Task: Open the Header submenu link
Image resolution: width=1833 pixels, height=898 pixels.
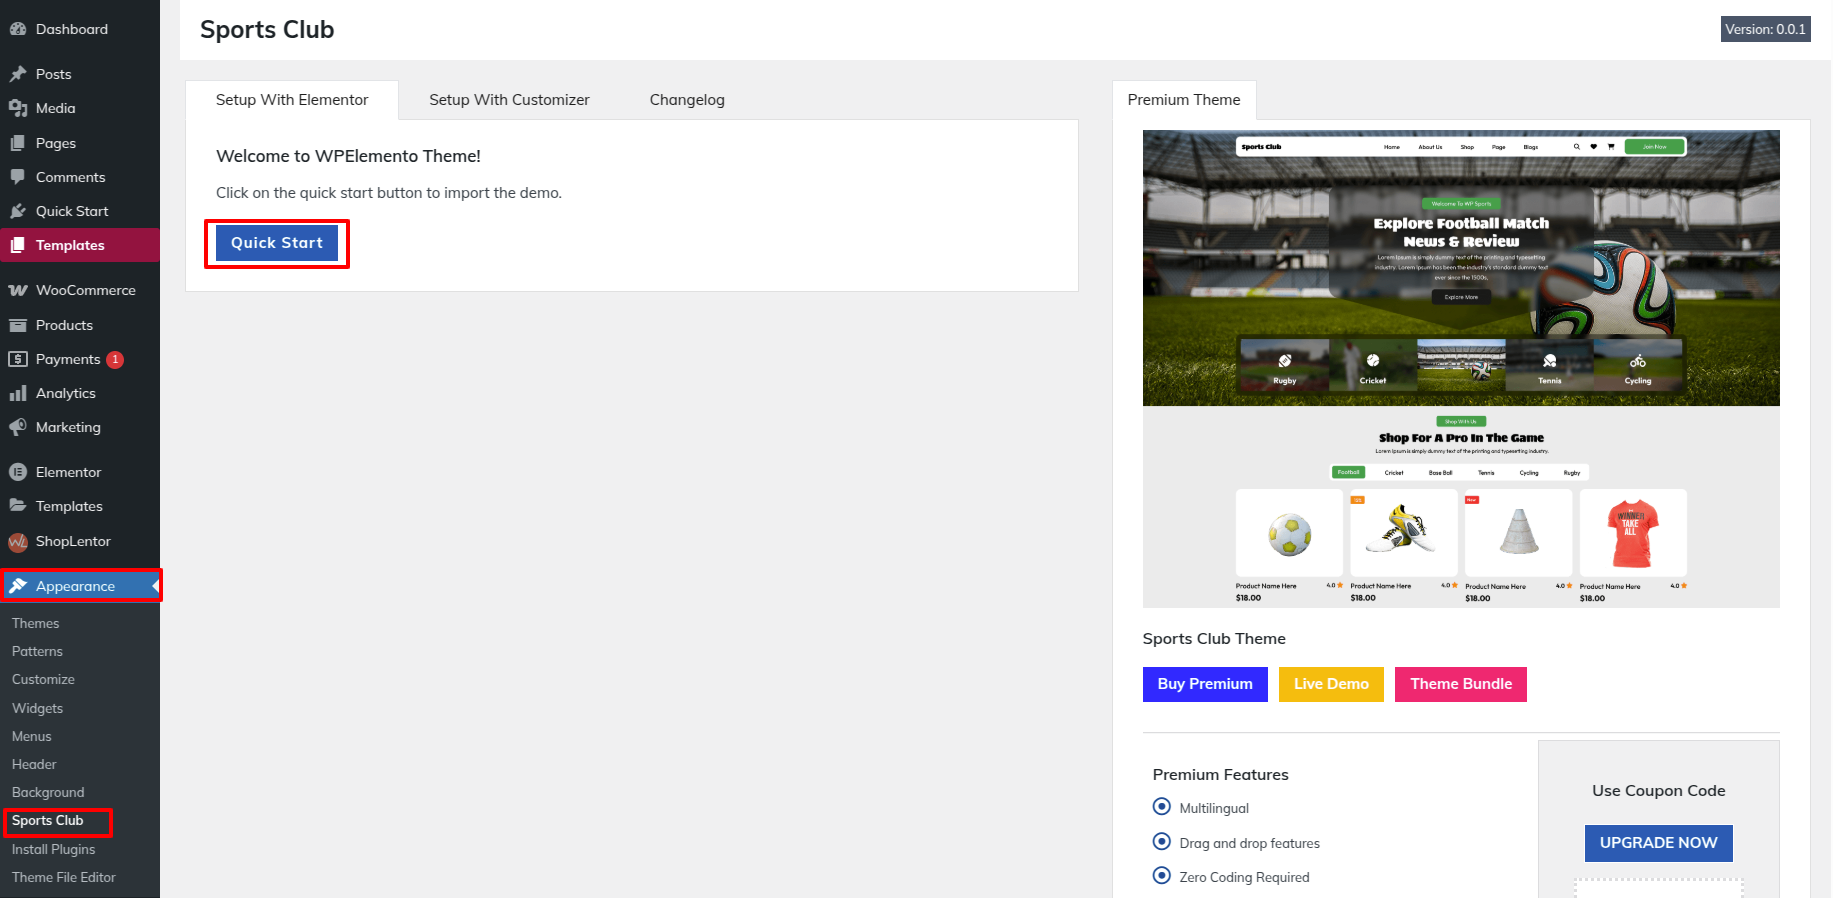Action: pos(34,764)
